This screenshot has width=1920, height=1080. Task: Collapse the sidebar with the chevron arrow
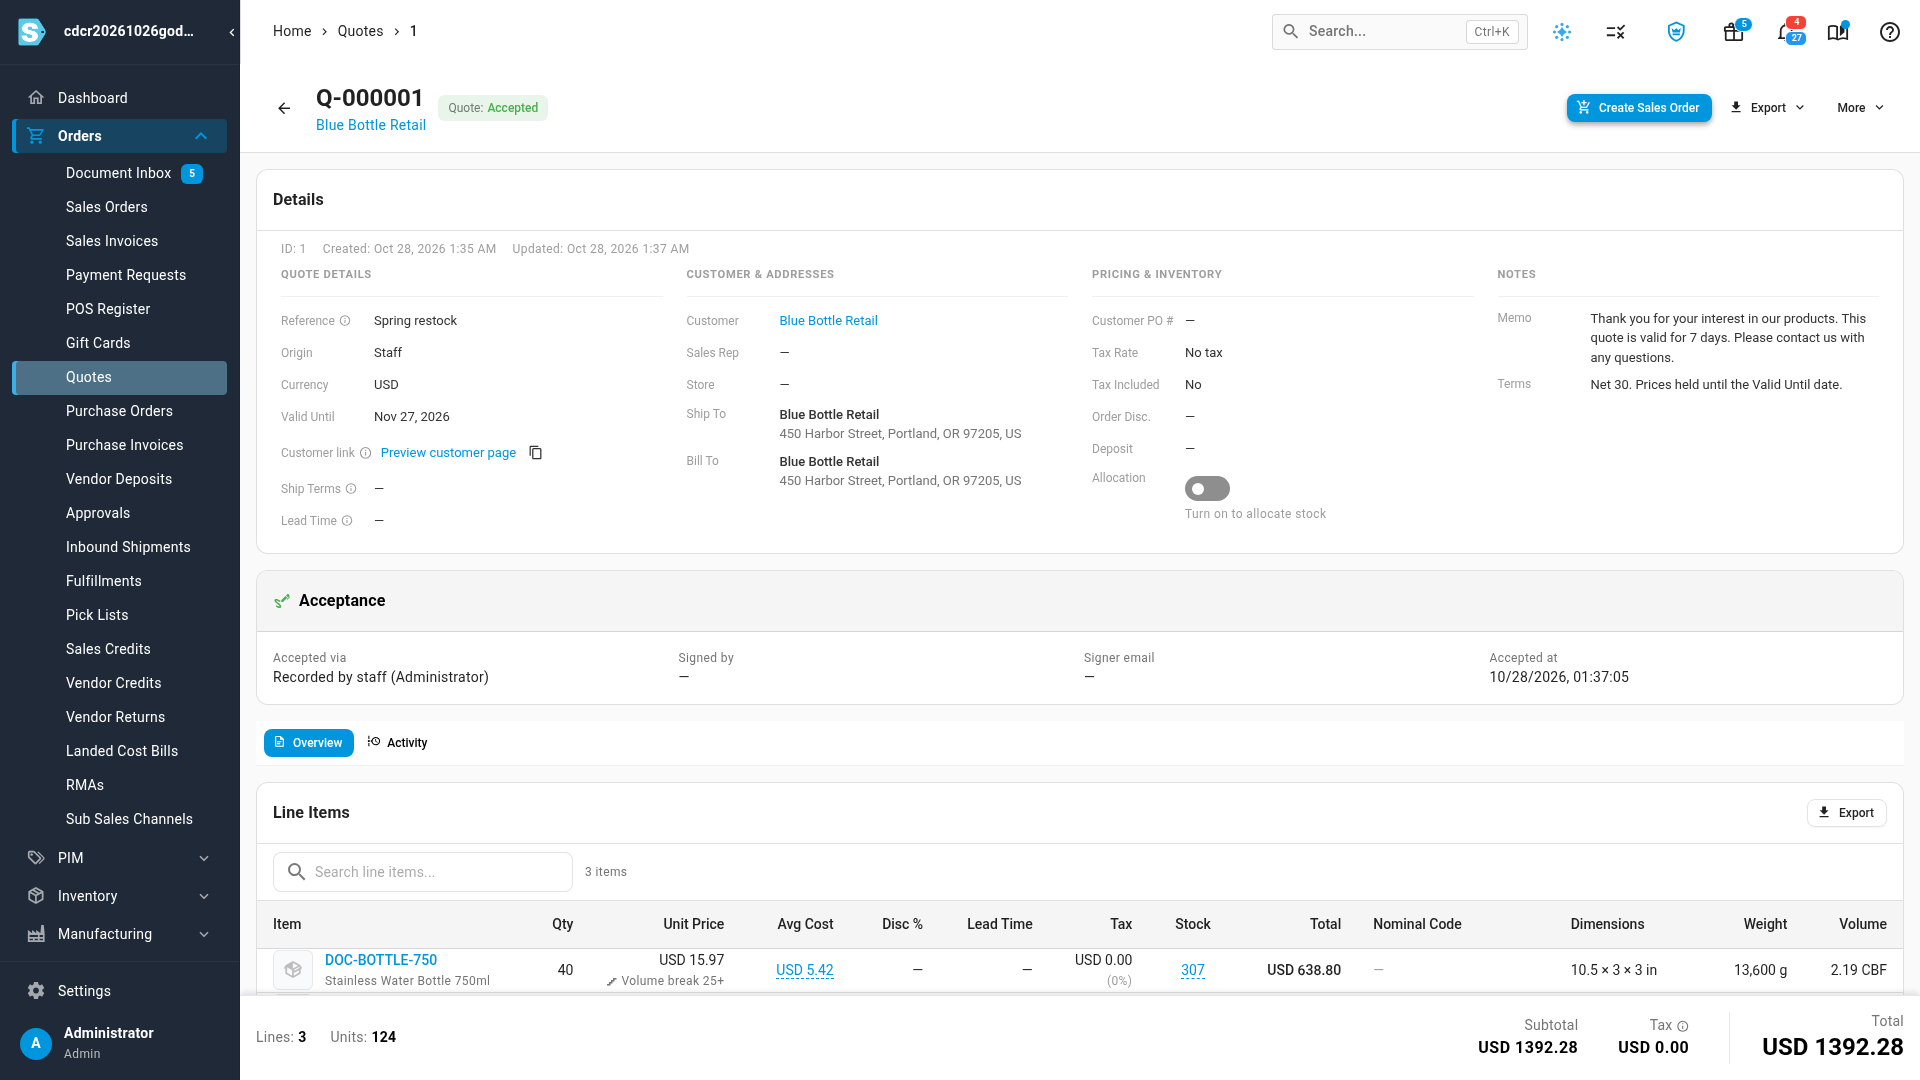pyautogui.click(x=232, y=32)
